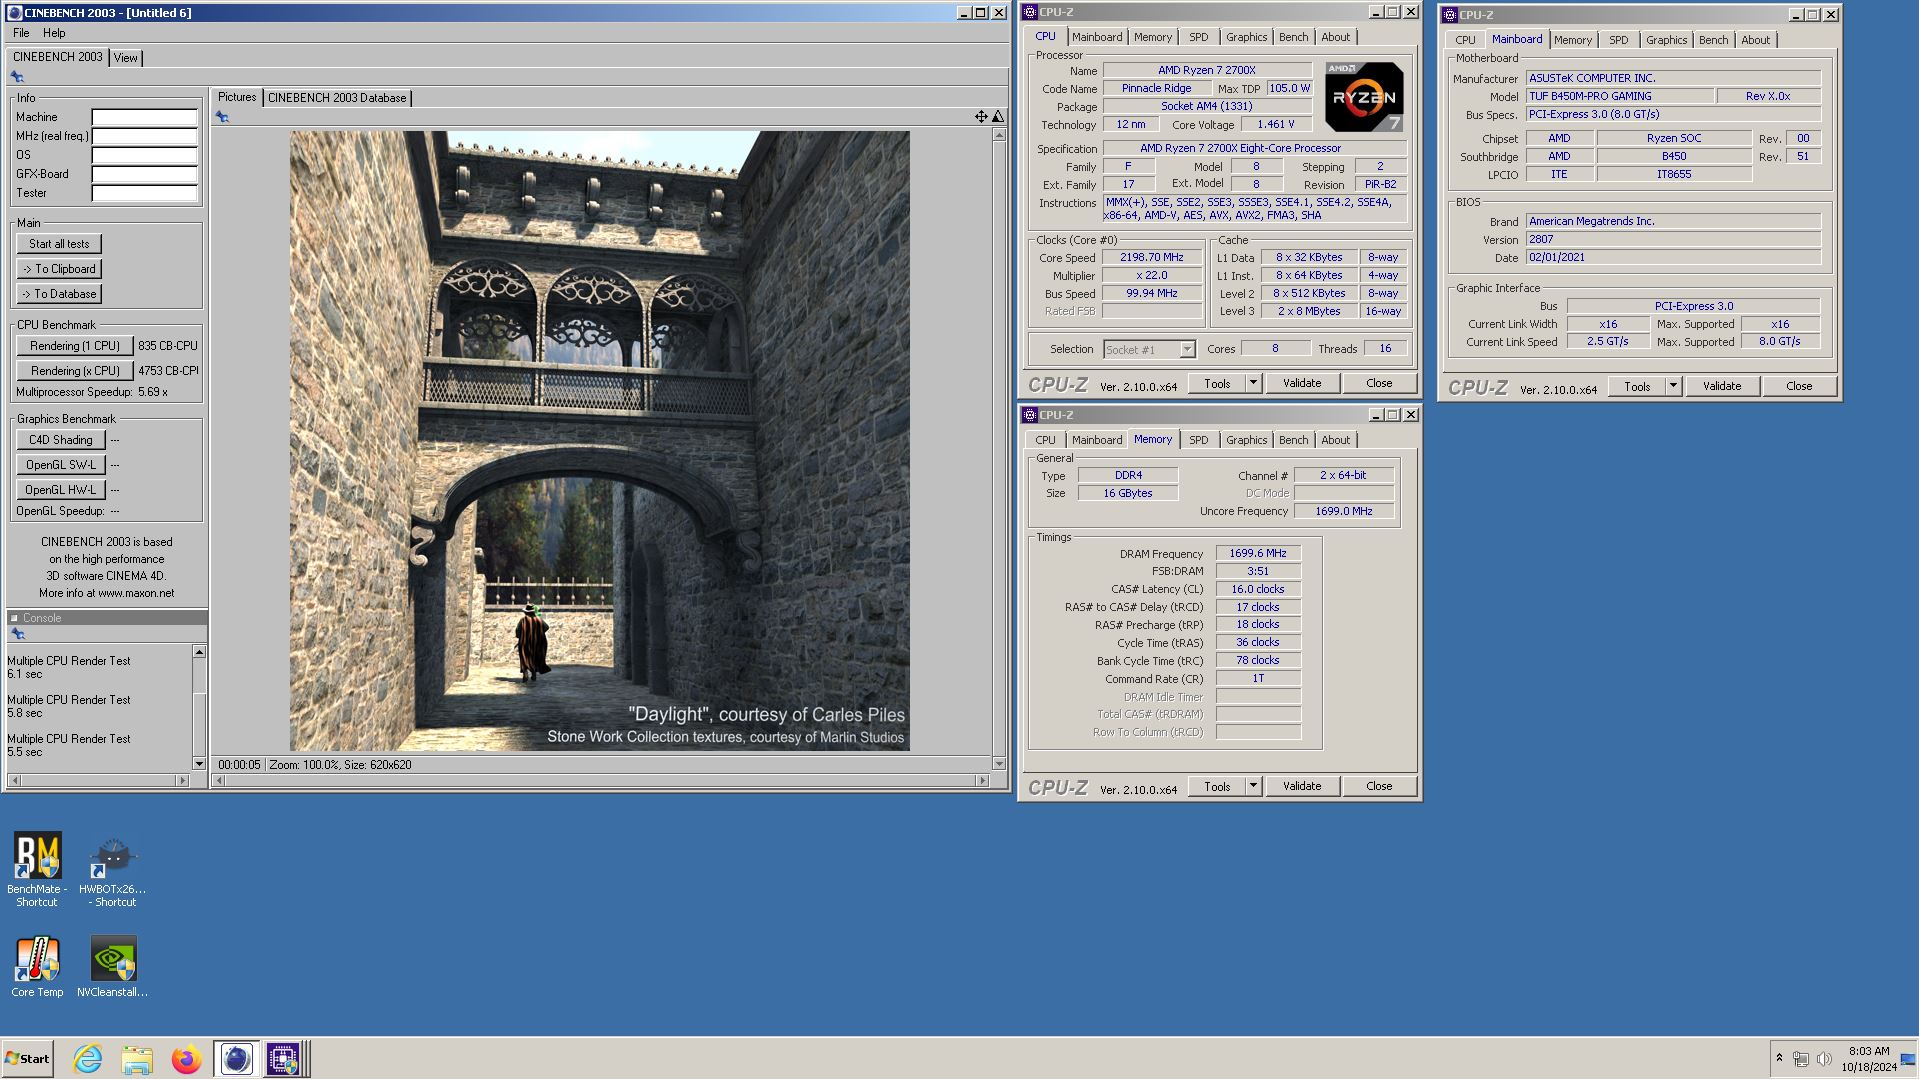The height and width of the screenshot is (1079, 1919).
Task: Run OpenGL SW-L benchmark
Action: coord(60,465)
